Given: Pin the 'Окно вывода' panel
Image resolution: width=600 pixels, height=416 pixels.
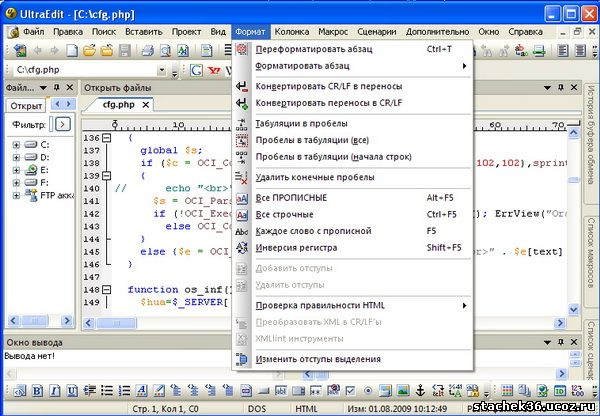Looking at the screenshot, I should click(x=561, y=342).
